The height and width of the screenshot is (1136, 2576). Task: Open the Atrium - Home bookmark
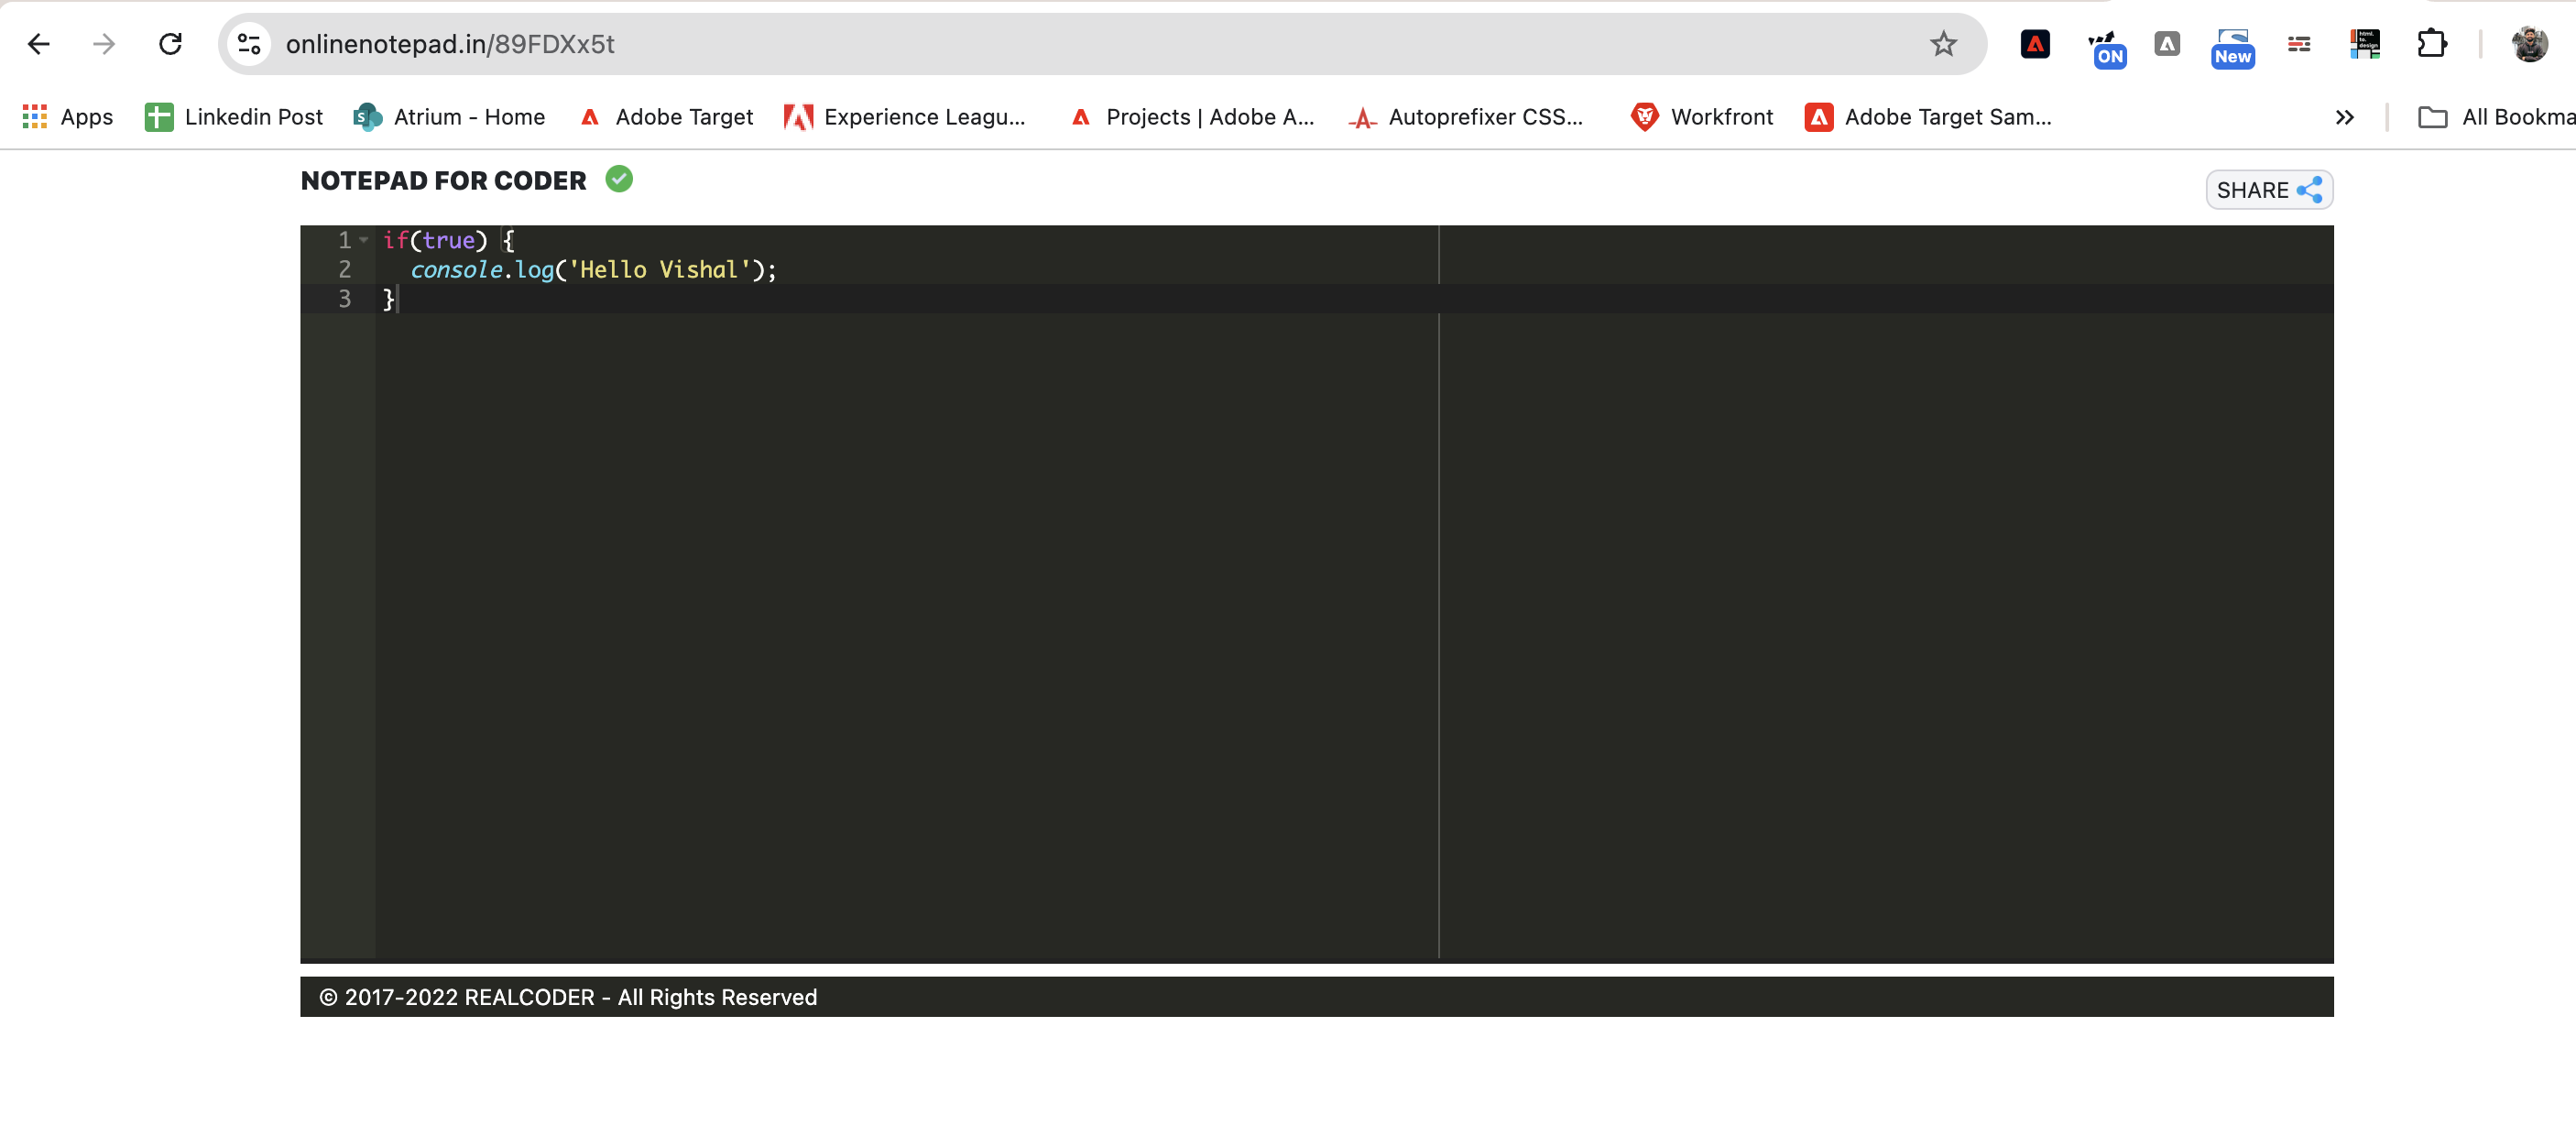point(449,117)
